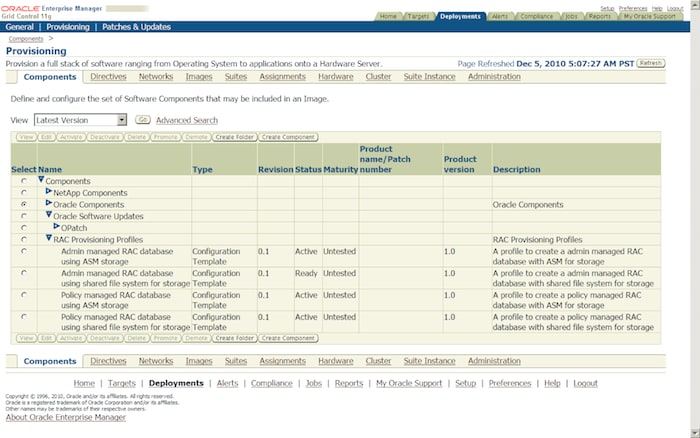Click bottom Create Folder button
This screenshot has height=438, width=700.
pyautogui.click(x=235, y=338)
